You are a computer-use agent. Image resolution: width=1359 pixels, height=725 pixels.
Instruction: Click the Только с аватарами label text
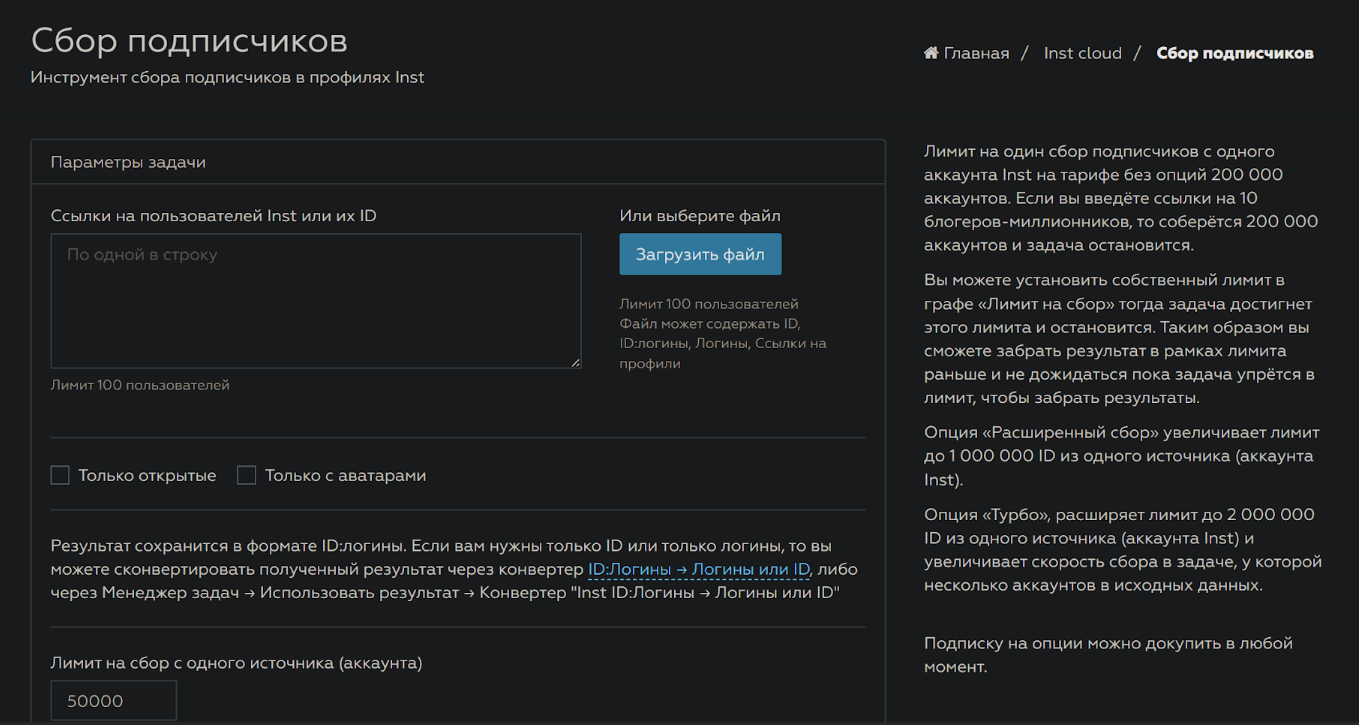pos(345,475)
